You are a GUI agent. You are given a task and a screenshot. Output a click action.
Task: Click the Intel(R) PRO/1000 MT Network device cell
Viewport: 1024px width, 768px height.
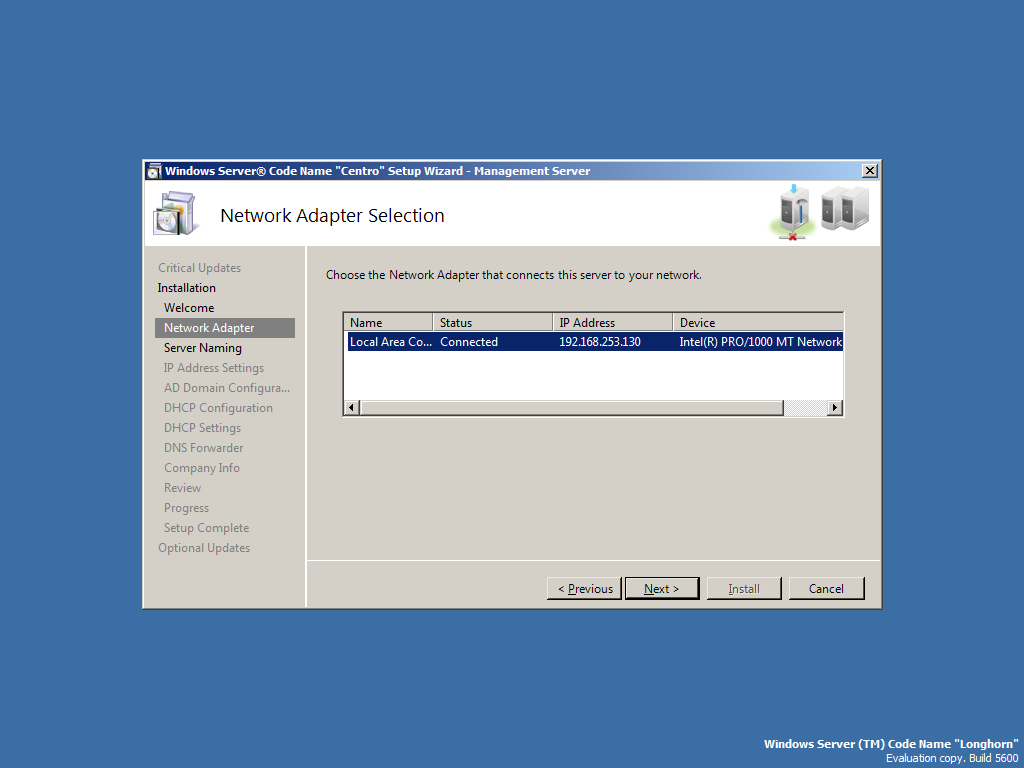pyautogui.click(x=760, y=342)
